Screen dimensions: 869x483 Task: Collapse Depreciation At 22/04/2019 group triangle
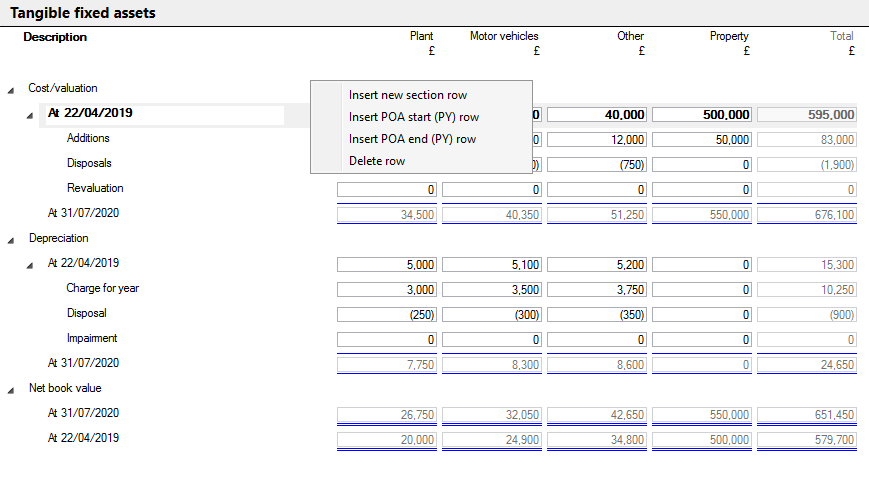tap(29, 265)
